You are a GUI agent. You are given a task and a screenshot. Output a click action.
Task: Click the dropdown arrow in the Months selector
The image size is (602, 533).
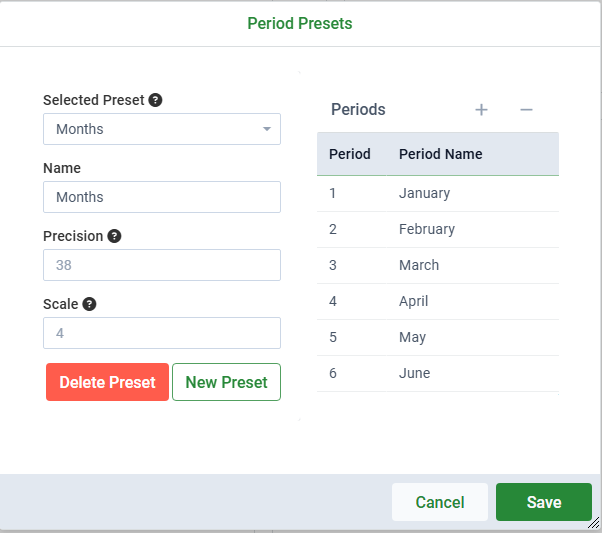pos(266,129)
